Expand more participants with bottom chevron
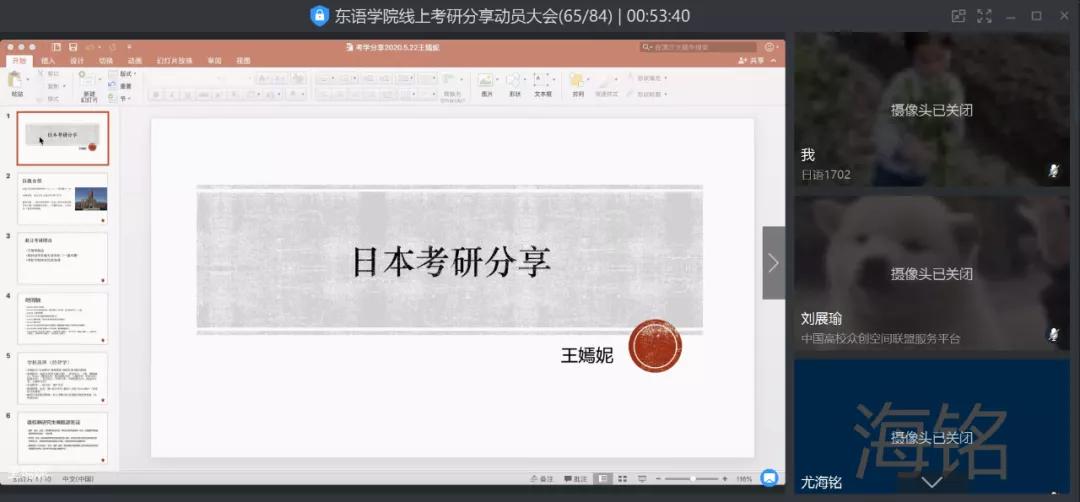 tap(932, 482)
